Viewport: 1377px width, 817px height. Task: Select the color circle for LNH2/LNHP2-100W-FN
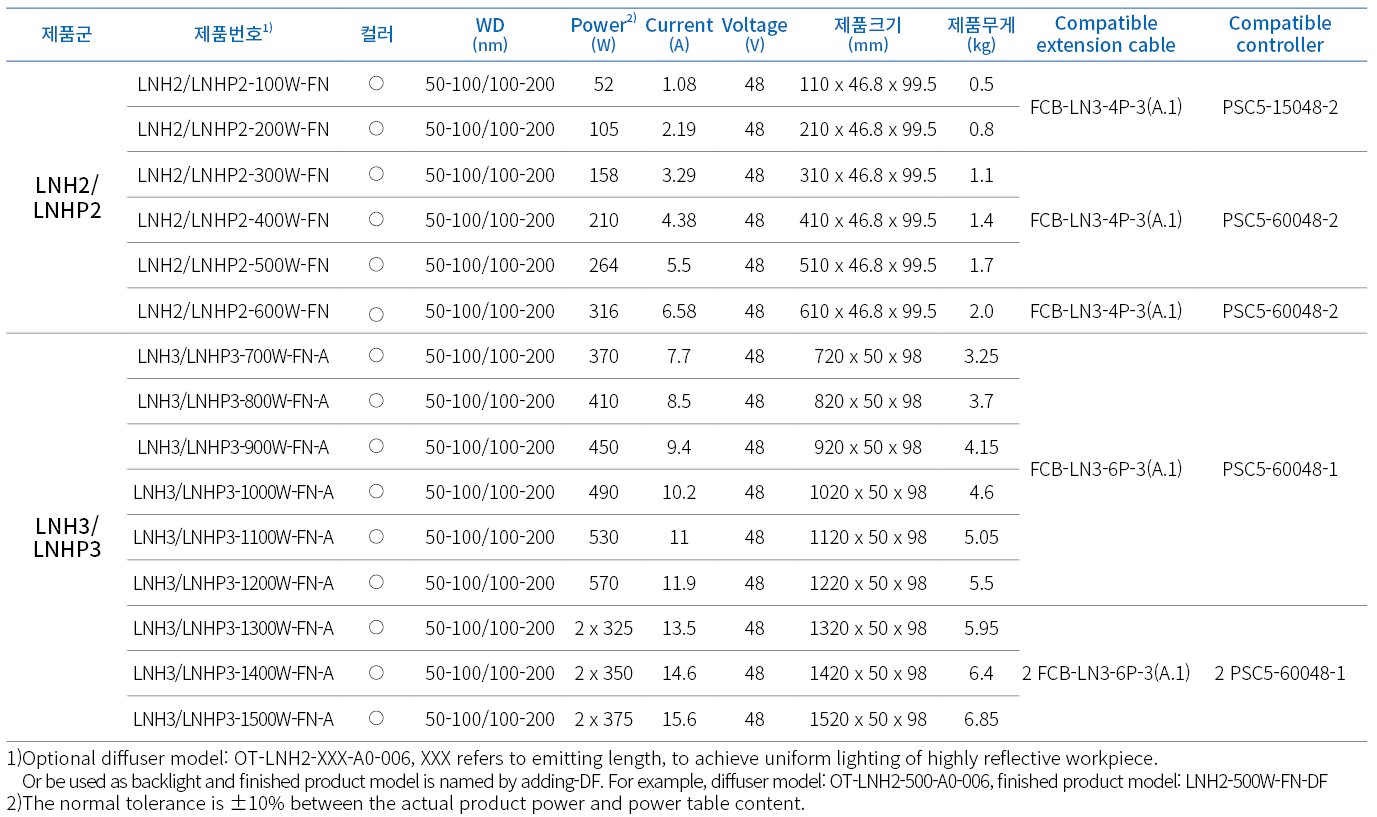(376, 84)
